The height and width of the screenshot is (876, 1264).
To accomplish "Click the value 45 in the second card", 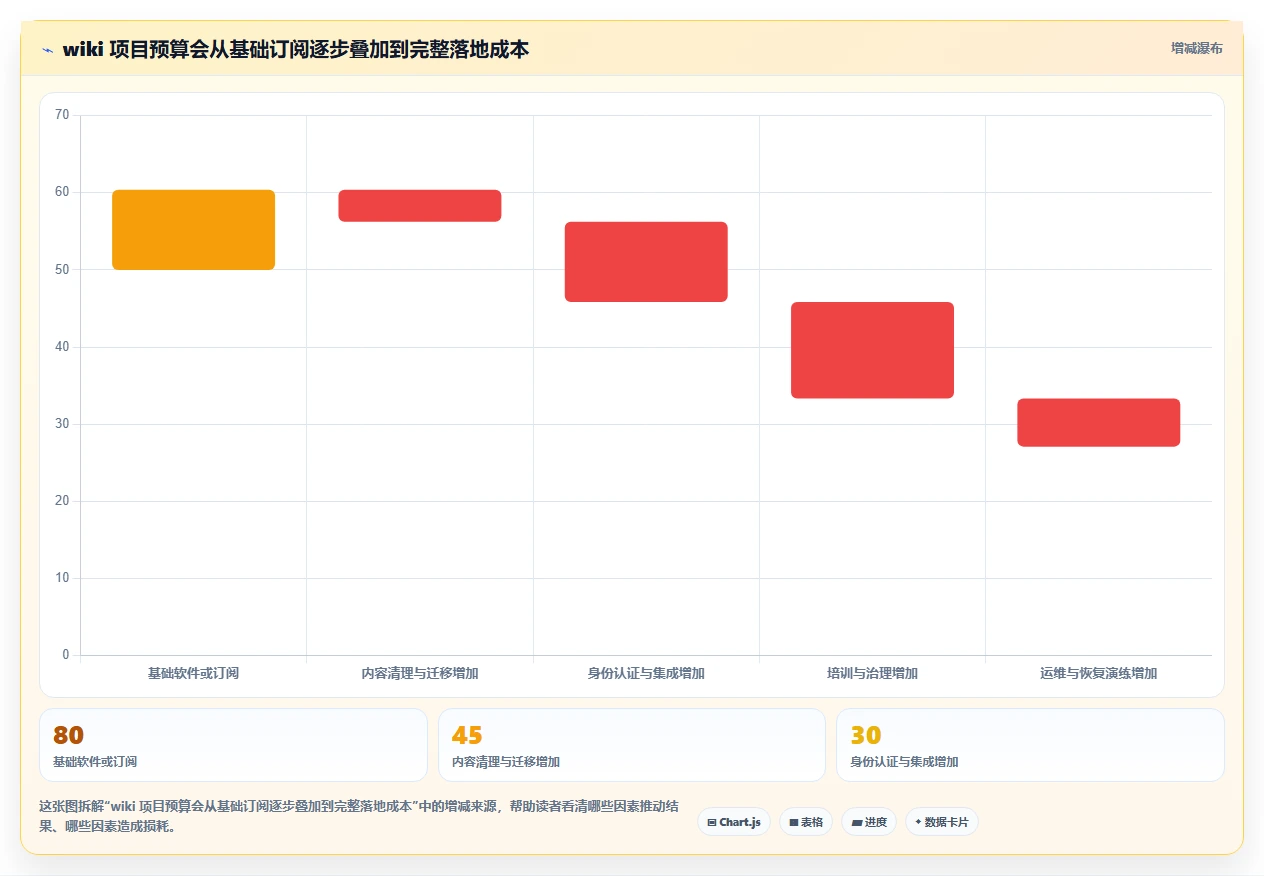I will (x=467, y=735).
